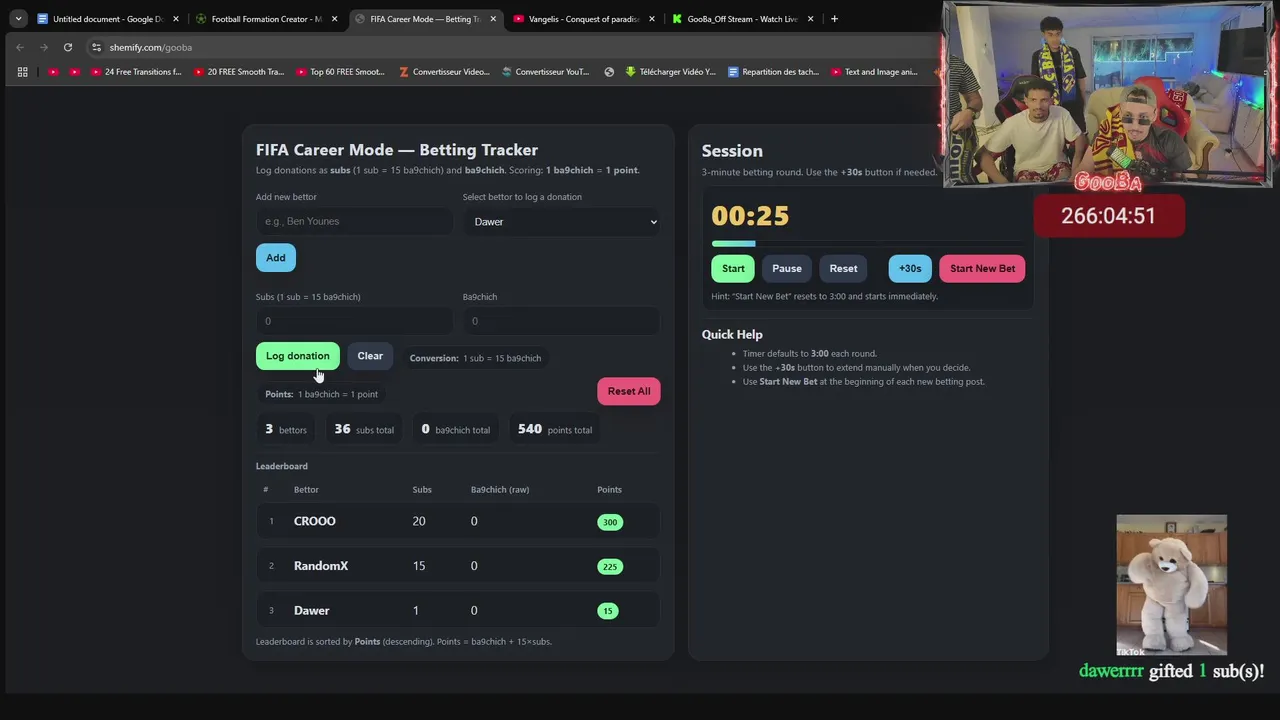Click the 3 bettors stat
Screen dimensions: 1280x720
(x=286, y=429)
